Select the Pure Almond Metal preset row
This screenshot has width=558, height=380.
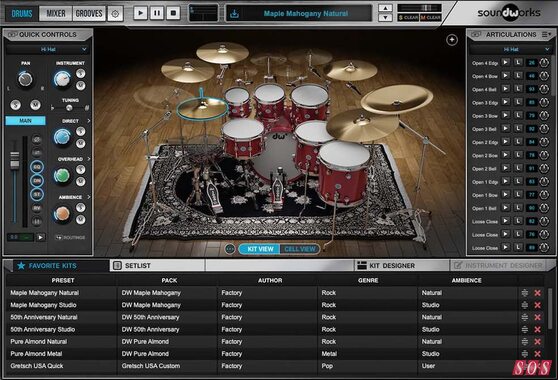pyautogui.click(x=263, y=354)
